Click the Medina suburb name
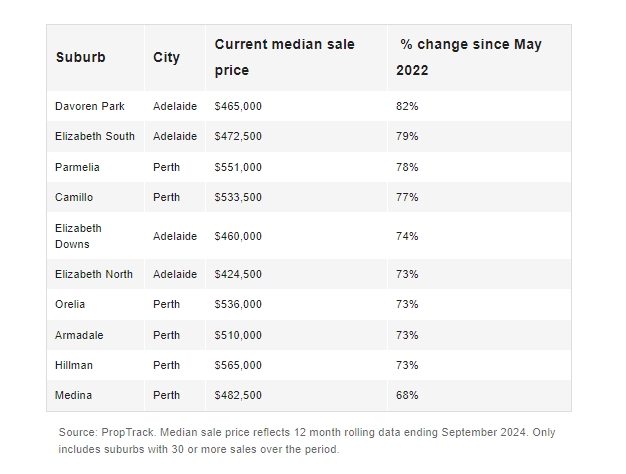The width and height of the screenshot is (626, 474). point(74,395)
